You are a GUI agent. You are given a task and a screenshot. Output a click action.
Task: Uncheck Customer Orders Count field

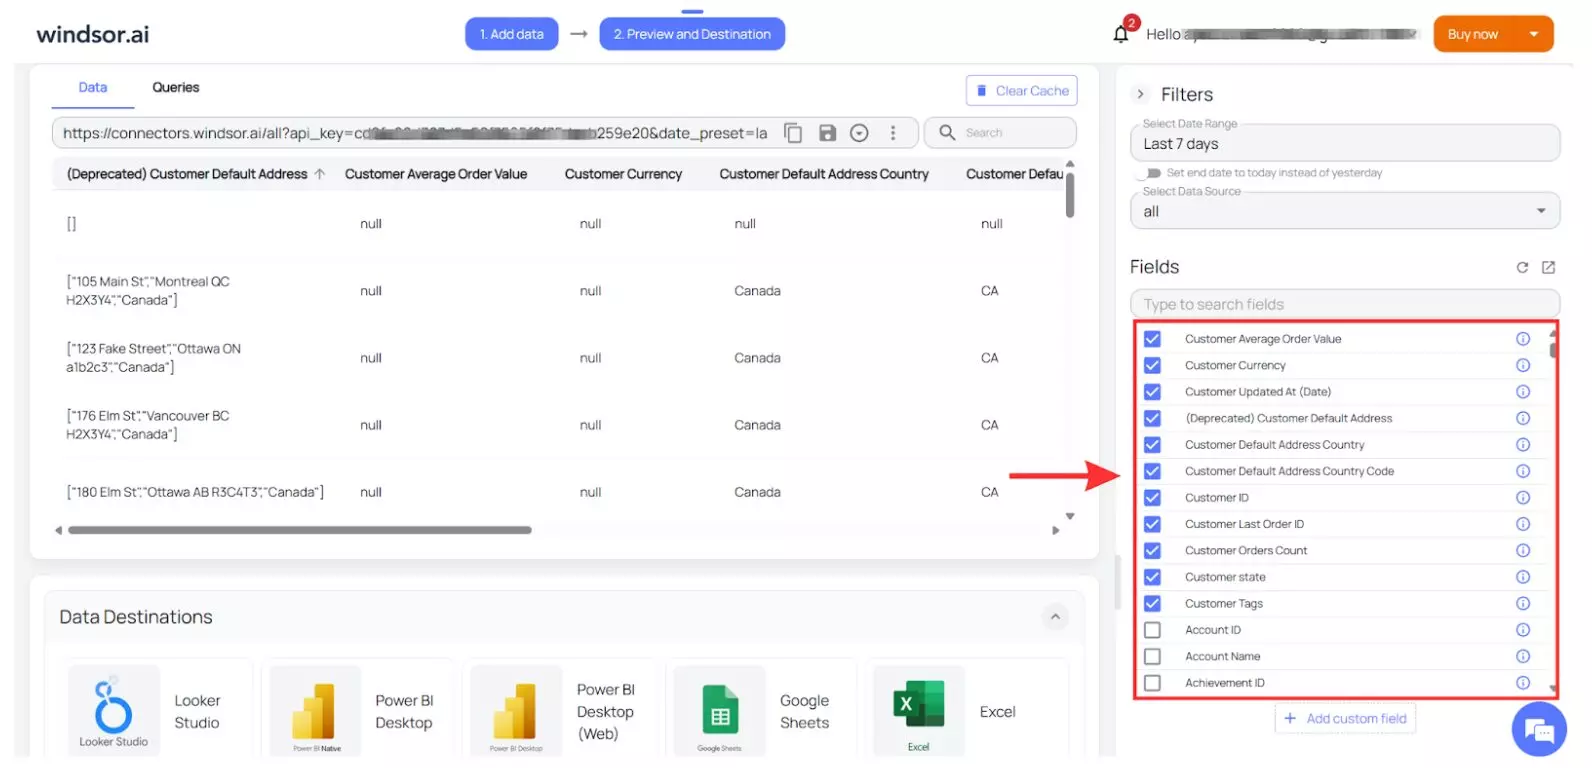1152,551
